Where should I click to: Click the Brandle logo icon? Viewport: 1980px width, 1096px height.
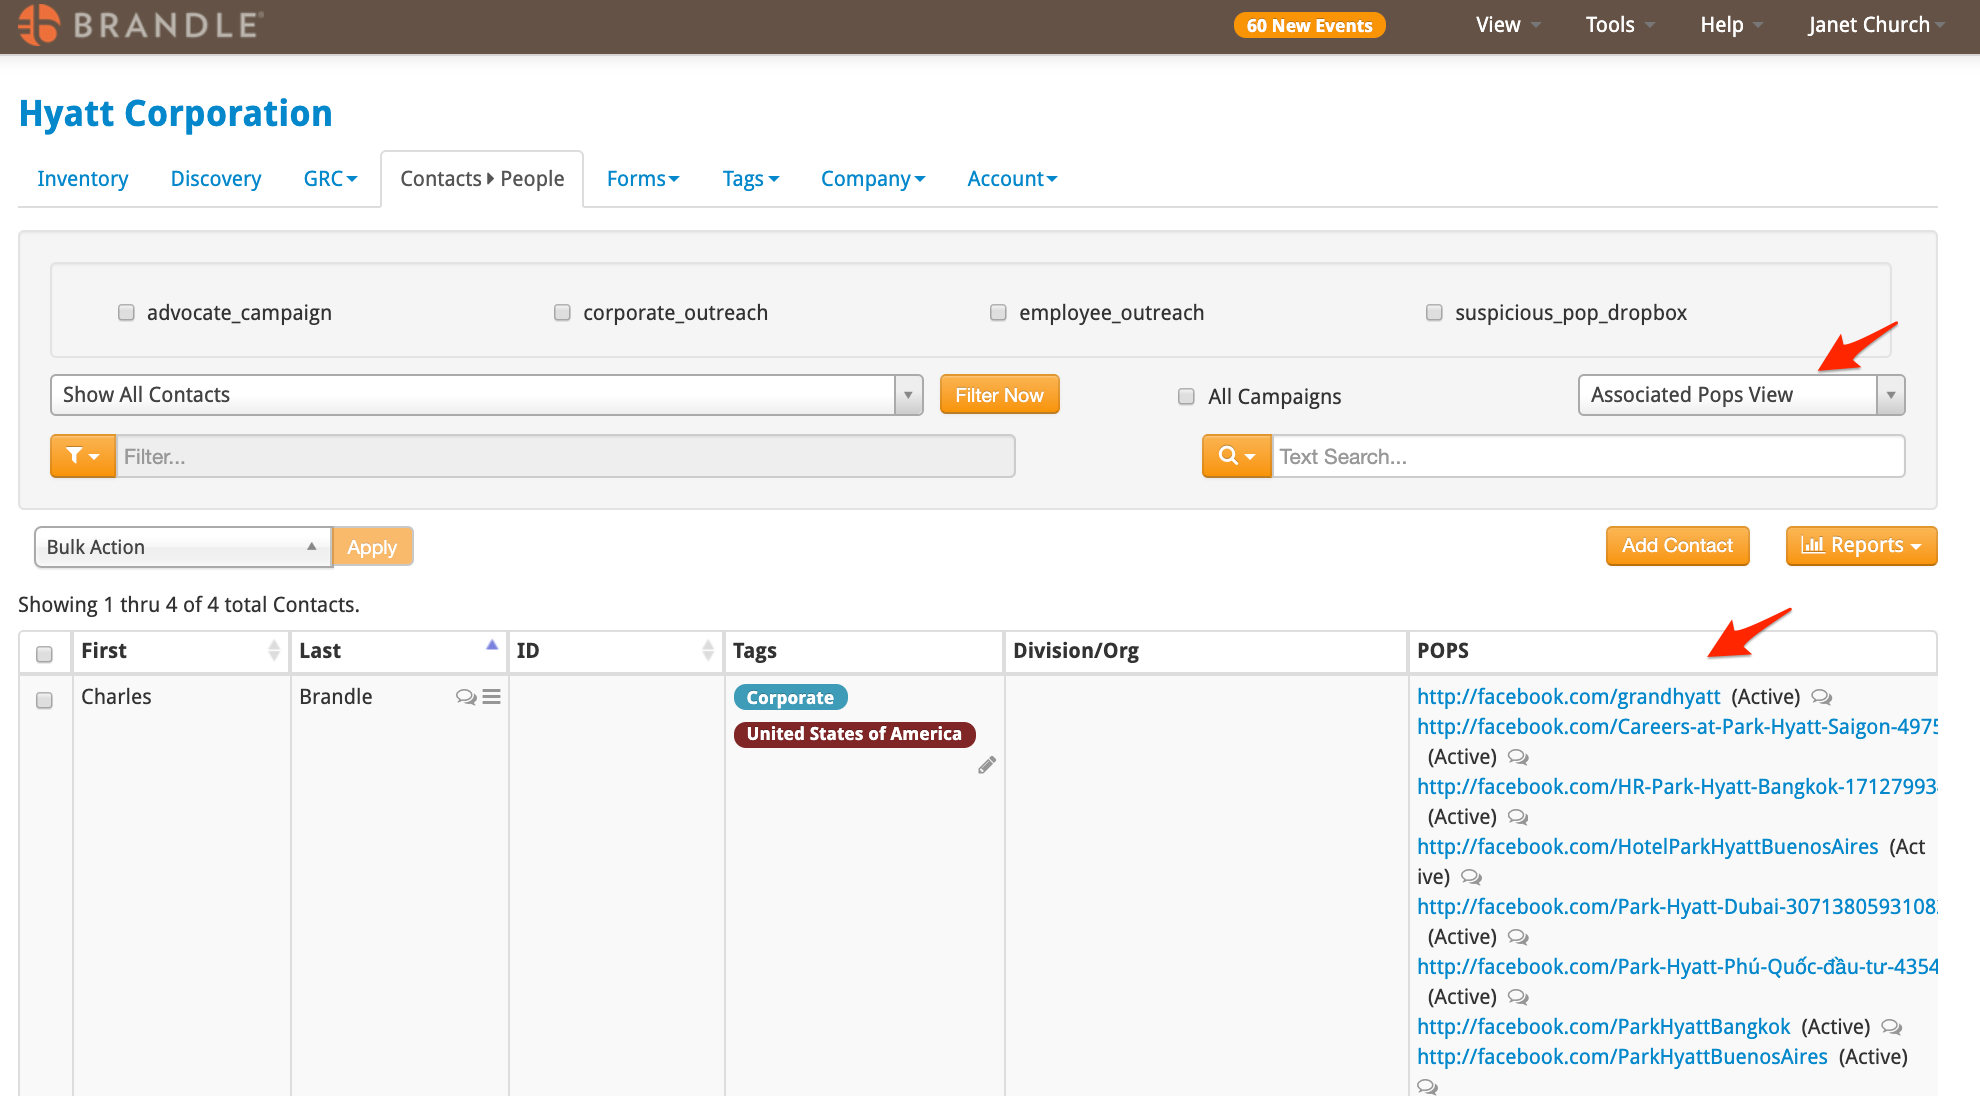[x=39, y=25]
